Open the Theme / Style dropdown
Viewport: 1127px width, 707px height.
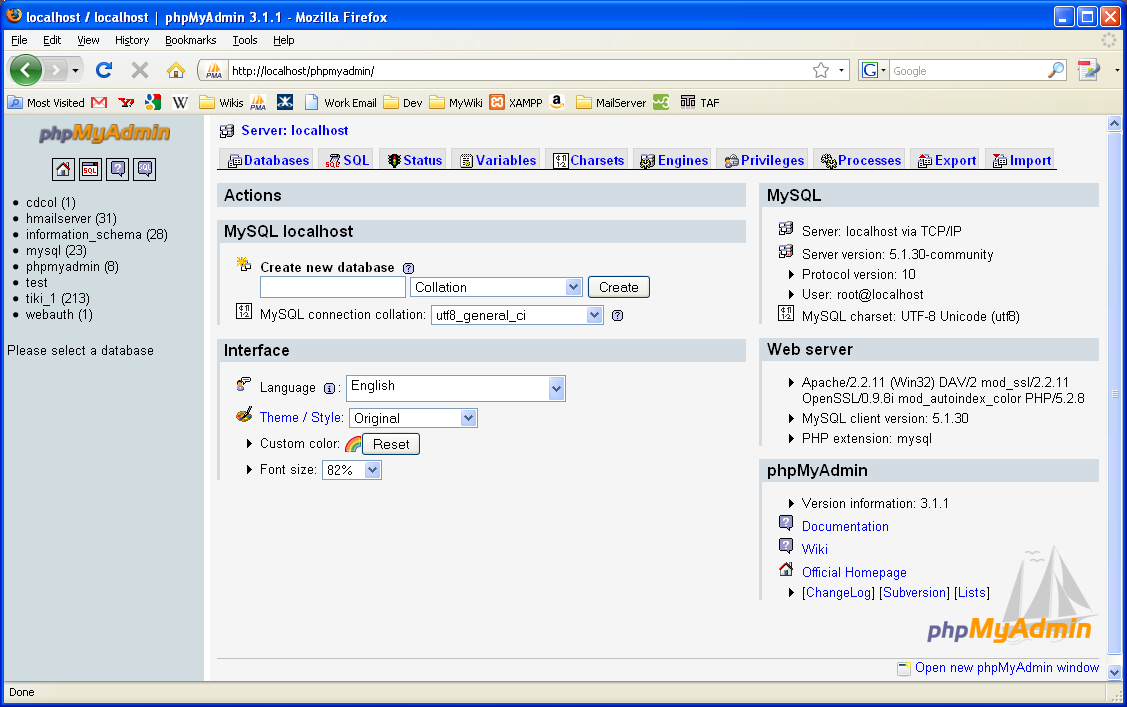[413, 418]
